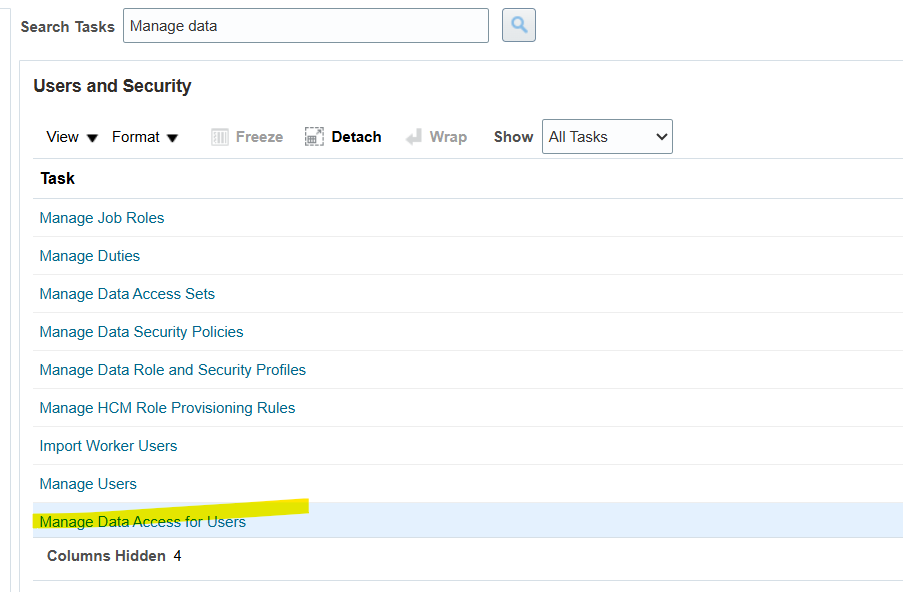Open the Manage Users task
The height and width of the screenshot is (592, 903).
[88, 484]
